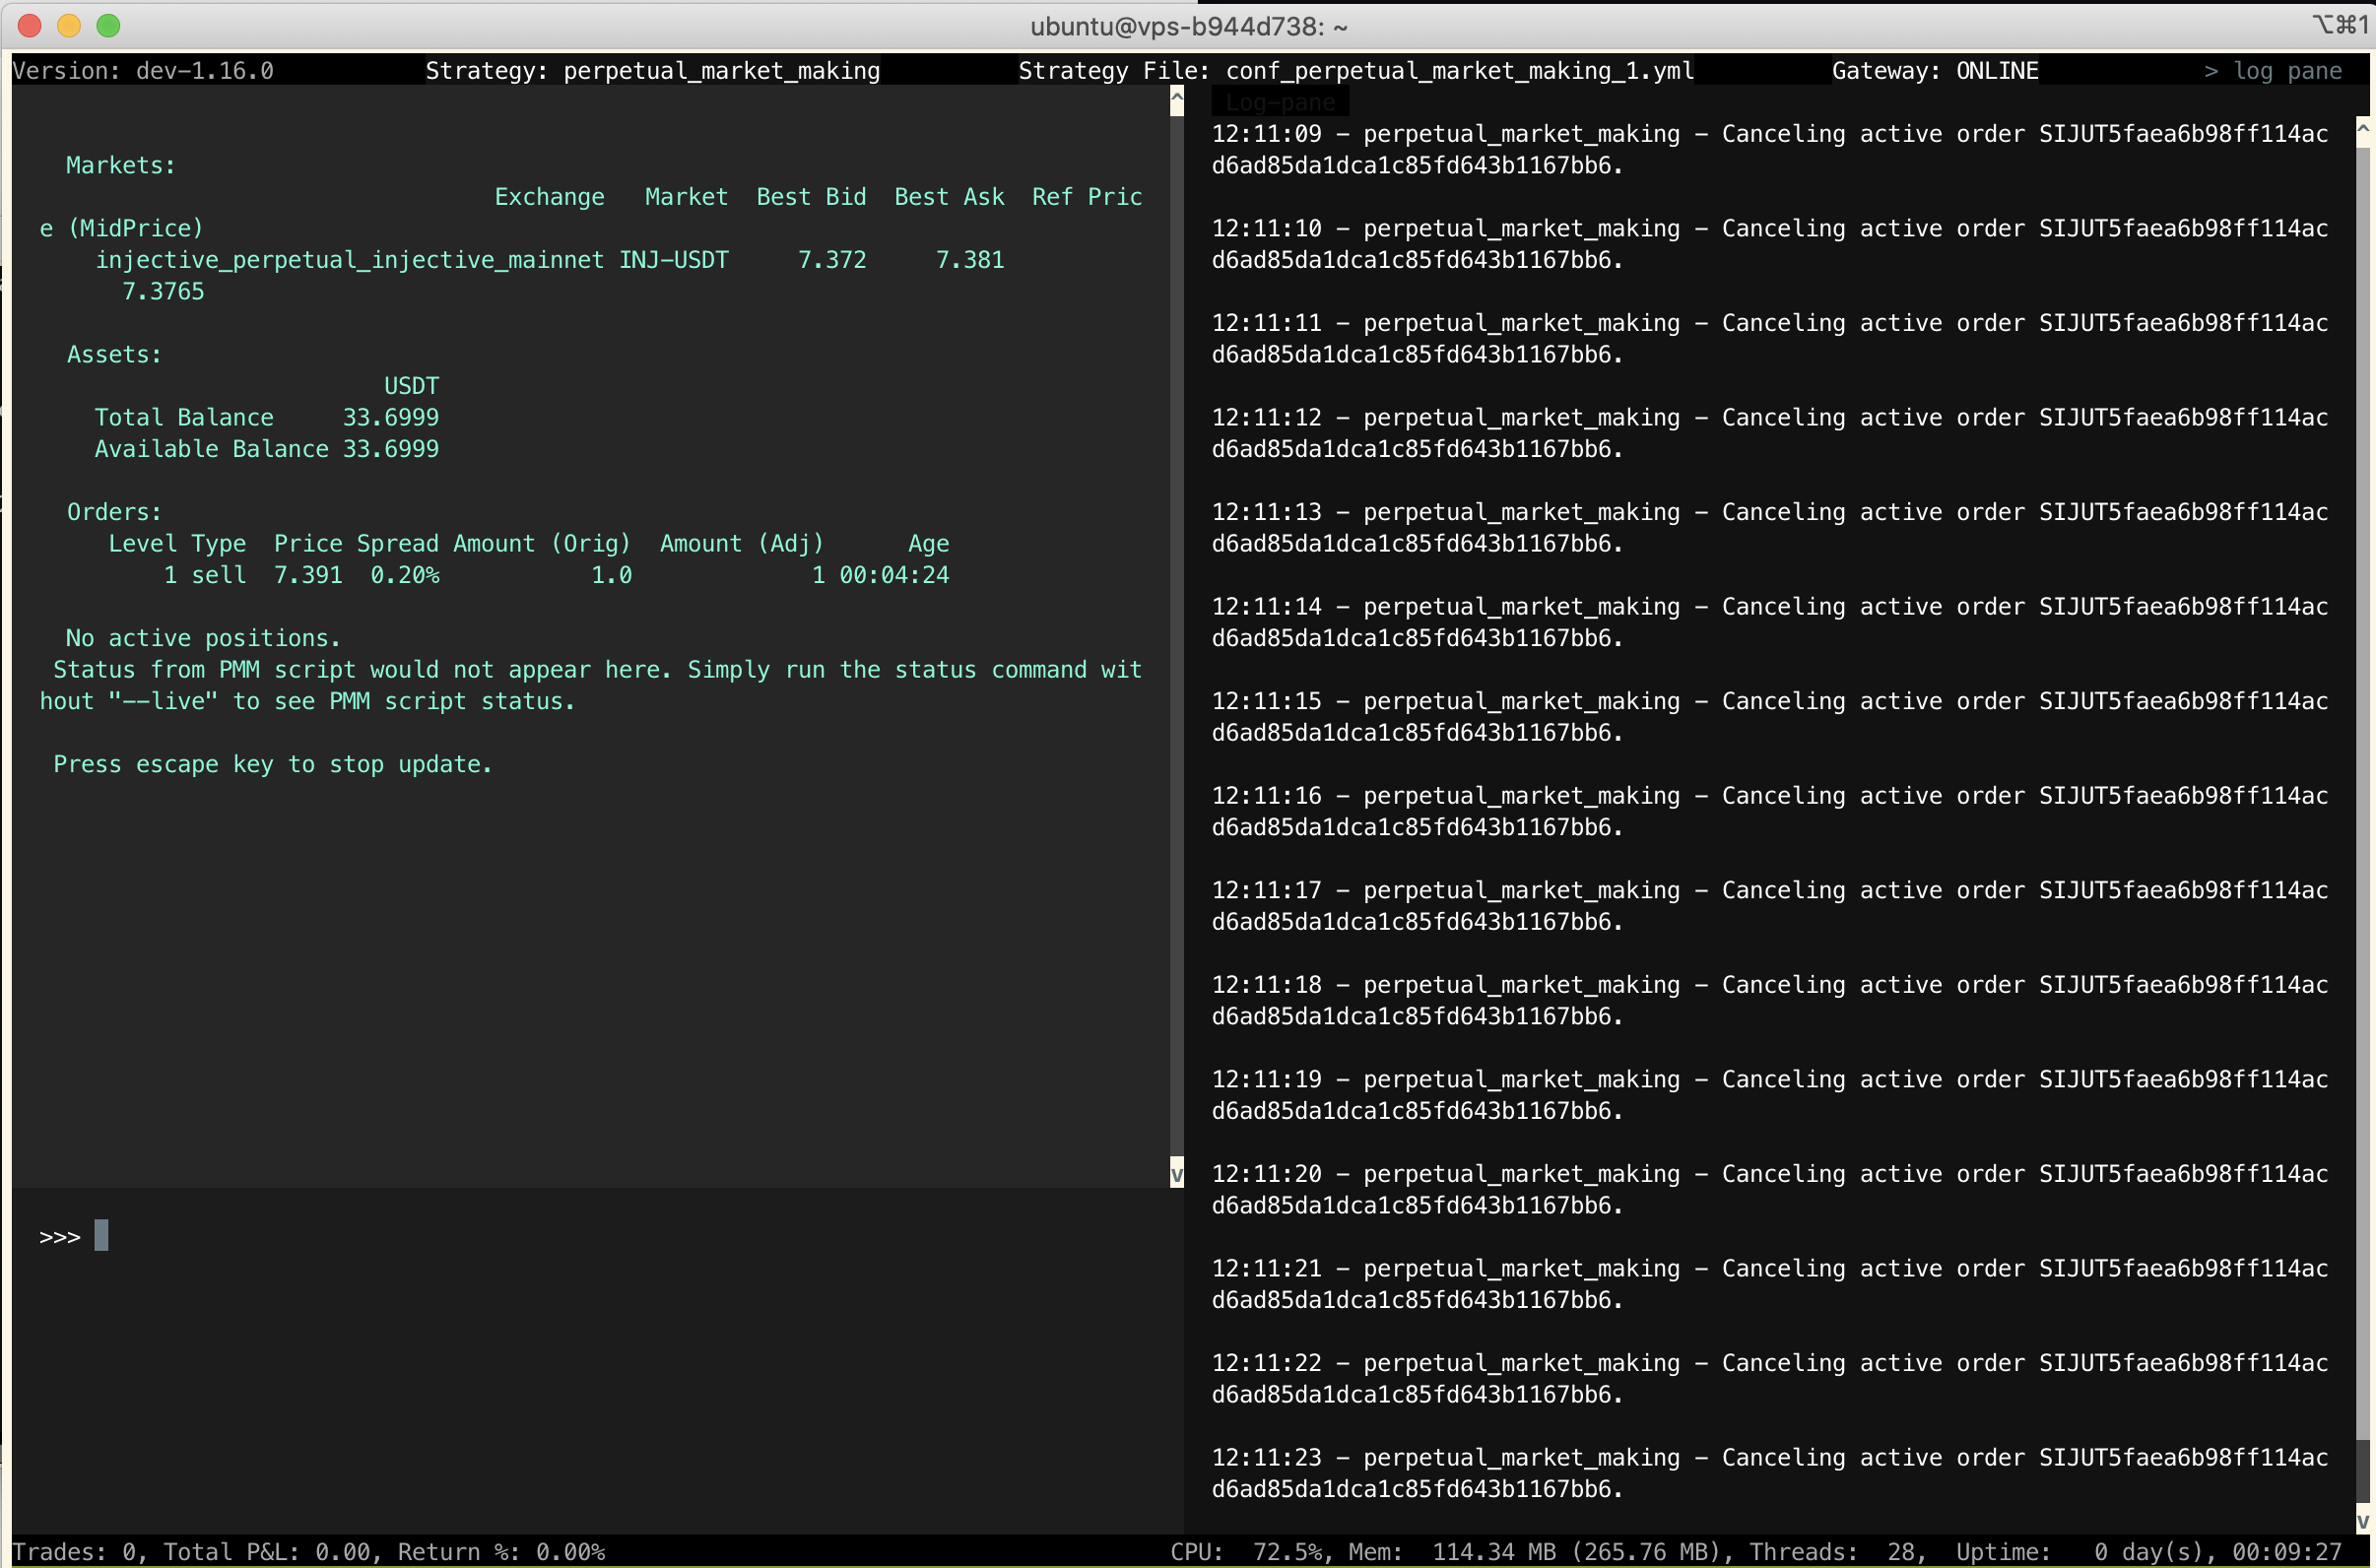The image size is (2376, 1568).
Task: Click the left pane scroll-up arrow
Action: coord(1176,100)
